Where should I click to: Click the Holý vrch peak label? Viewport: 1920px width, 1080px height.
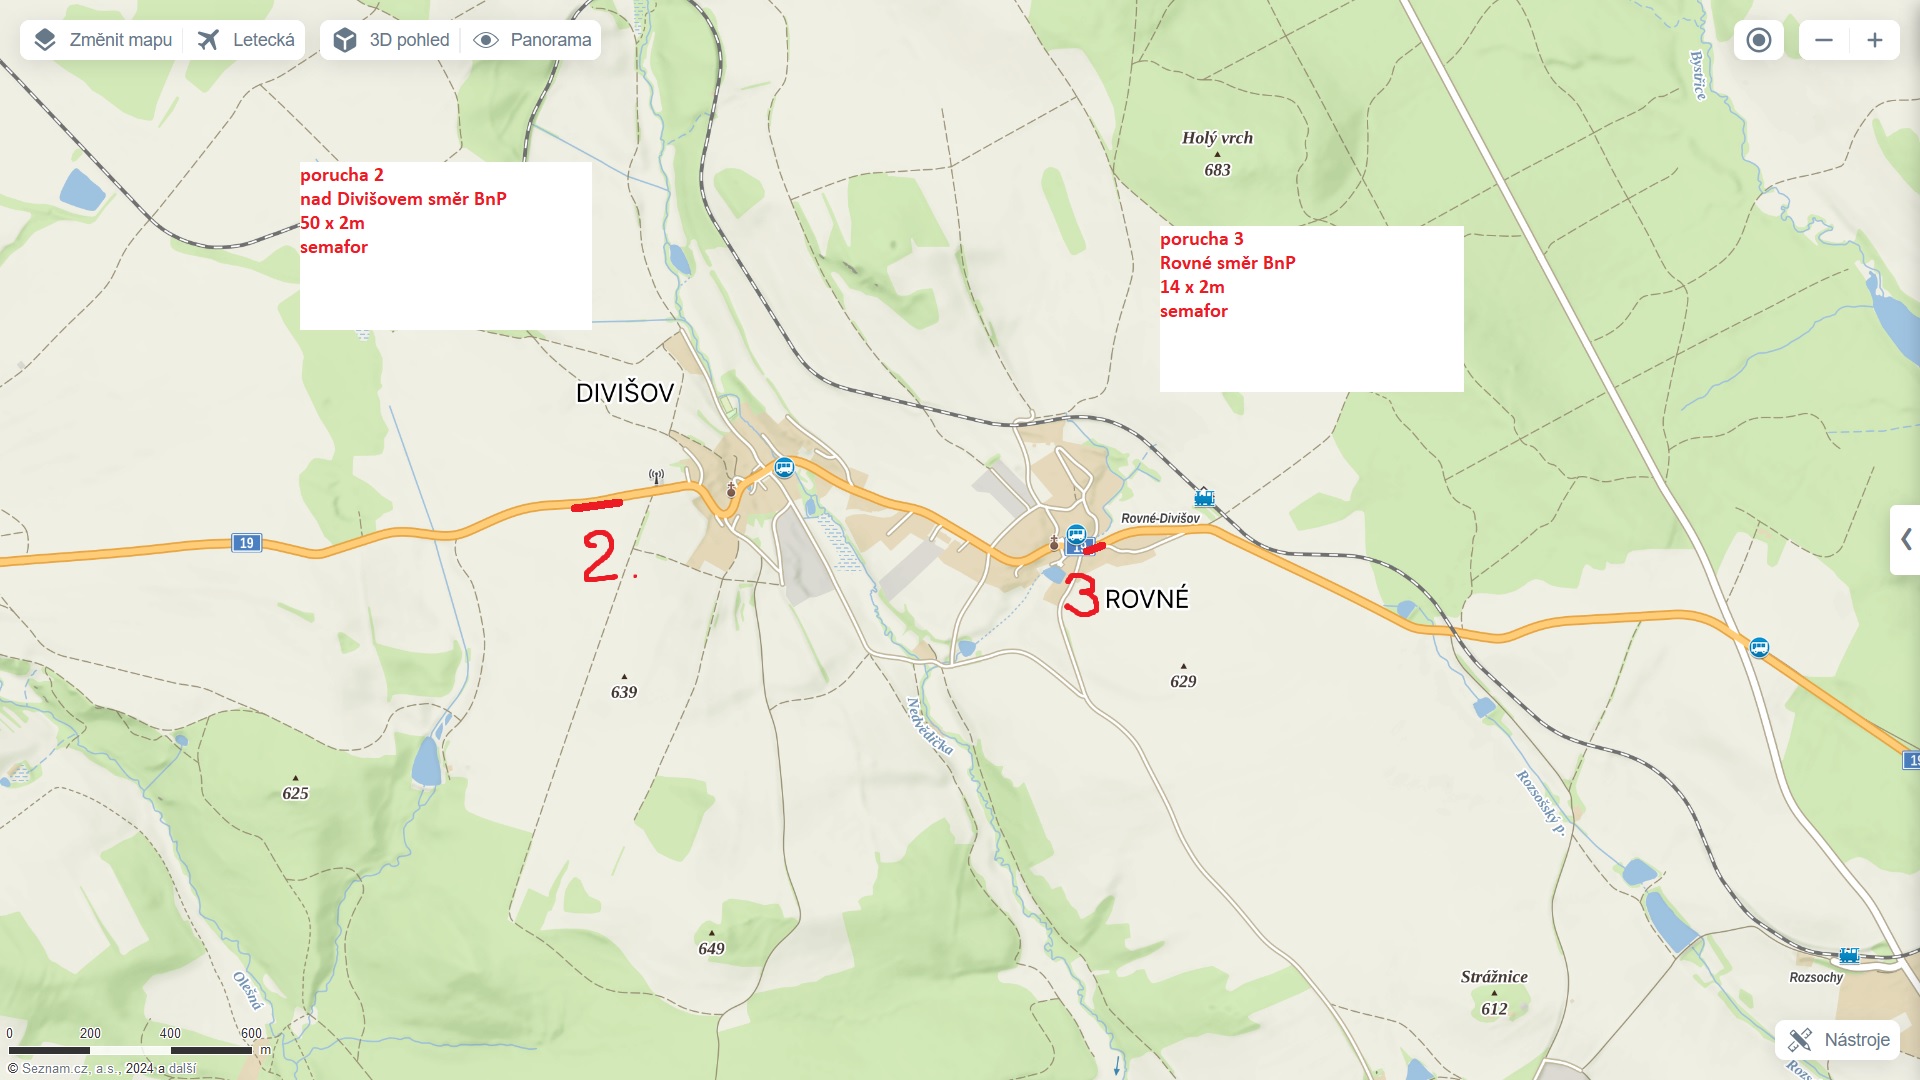[1217, 138]
